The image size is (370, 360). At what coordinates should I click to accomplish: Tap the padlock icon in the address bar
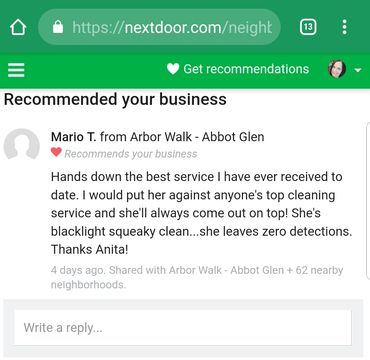click(58, 27)
